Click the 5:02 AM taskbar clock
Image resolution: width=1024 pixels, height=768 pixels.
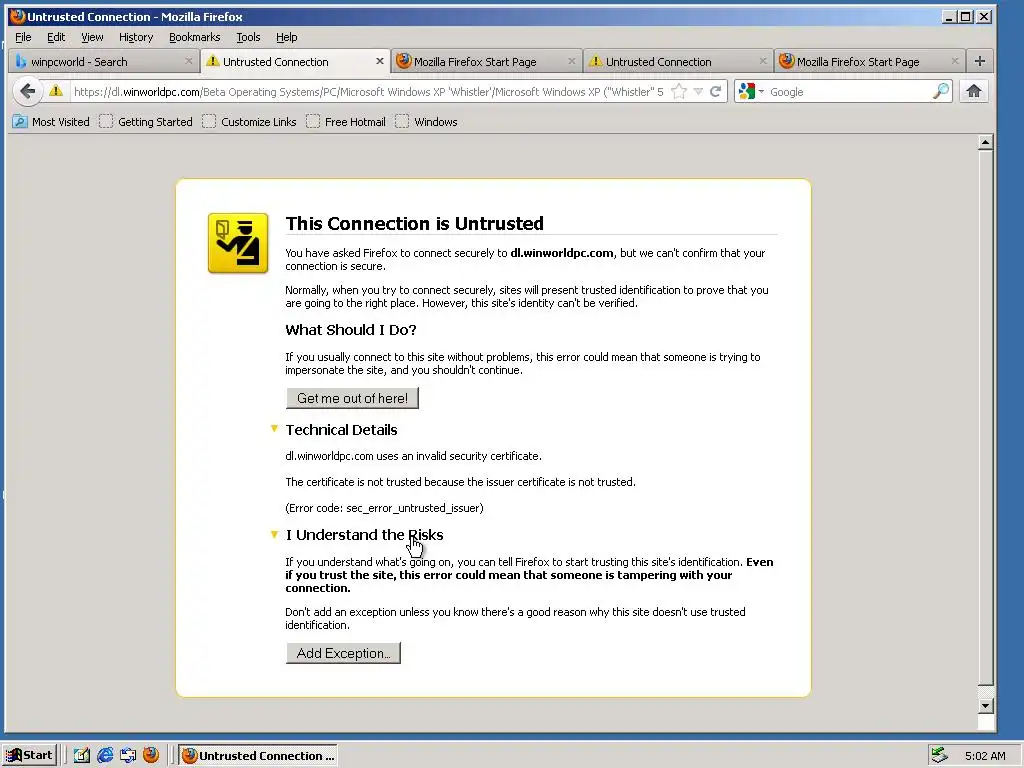985,756
